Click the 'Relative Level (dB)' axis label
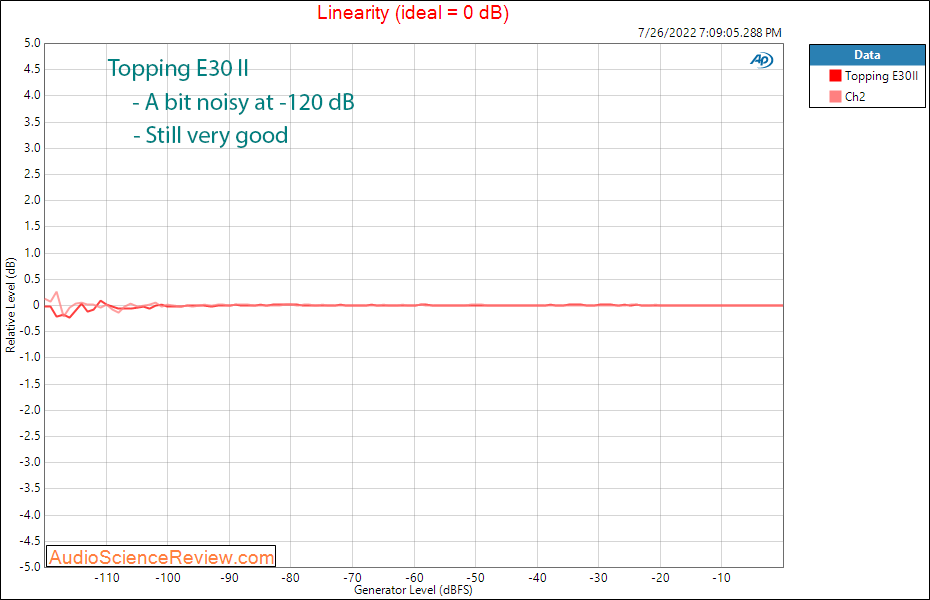Image resolution: width=930 pixels, height=600 pixels. pyautogui.click(x=10, y=305)
